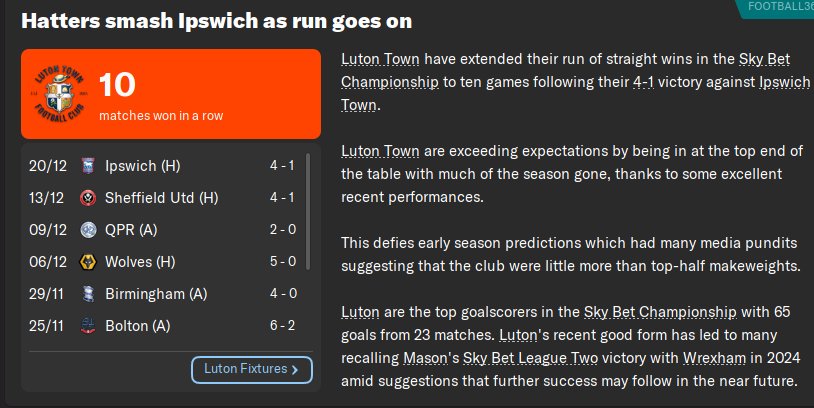
Task: Open Luton Town link in opening sentence
Action: coord(379,59)
